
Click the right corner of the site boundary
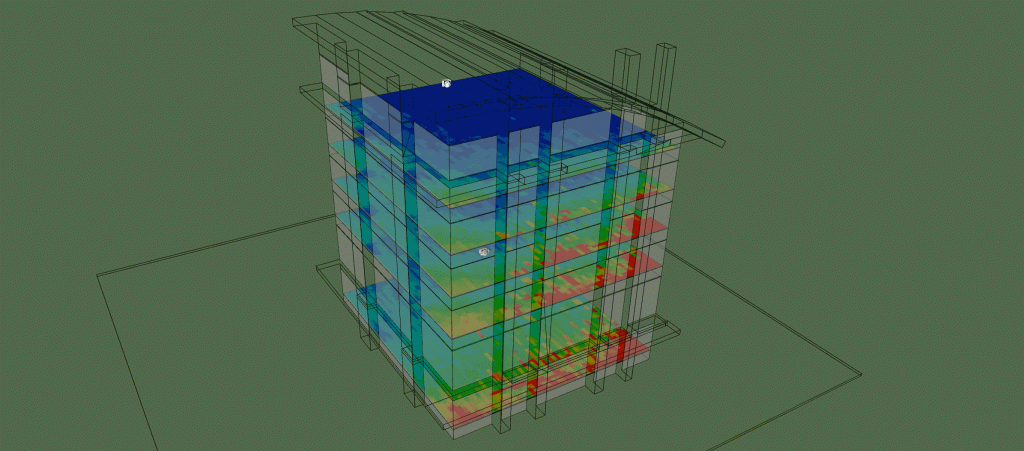click(x=860, y=375)
